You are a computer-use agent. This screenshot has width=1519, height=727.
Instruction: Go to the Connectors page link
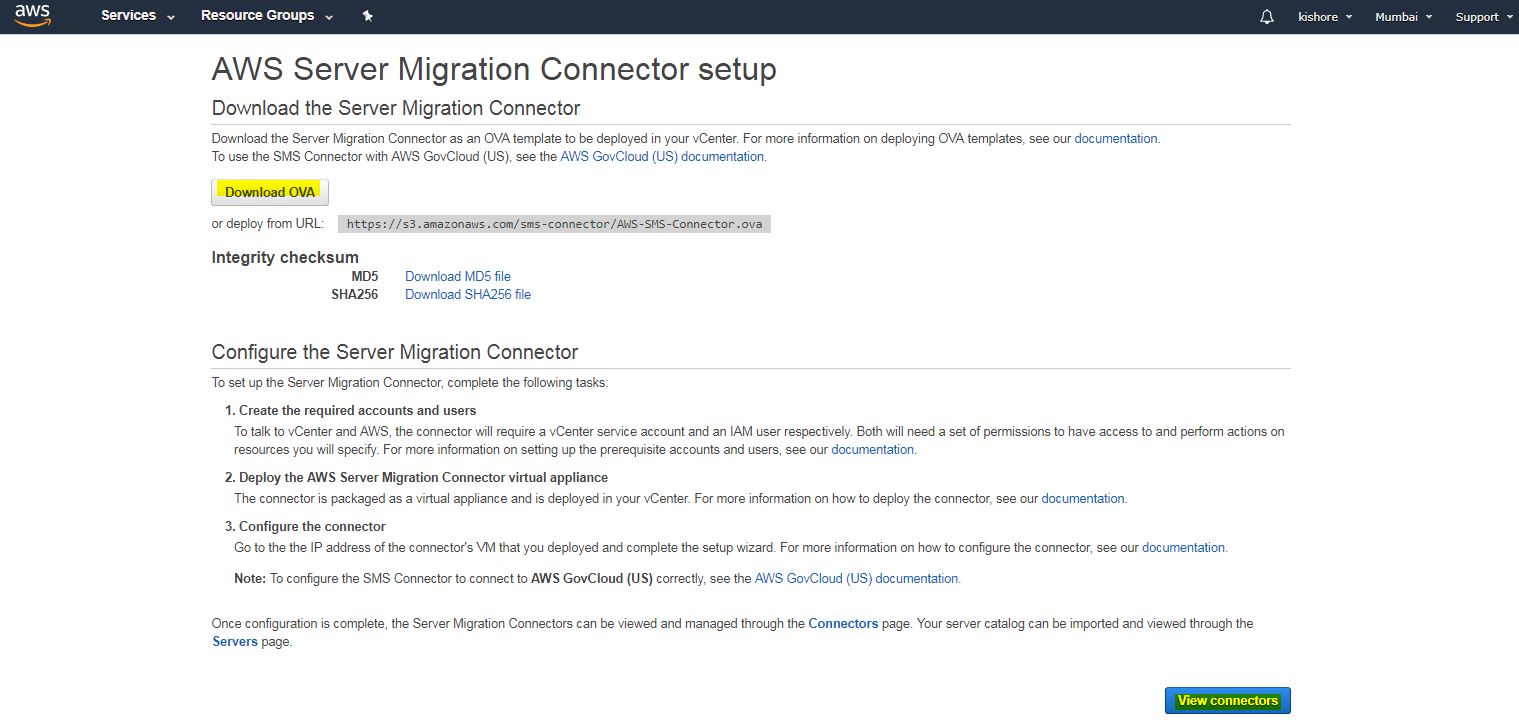(843, 623)
